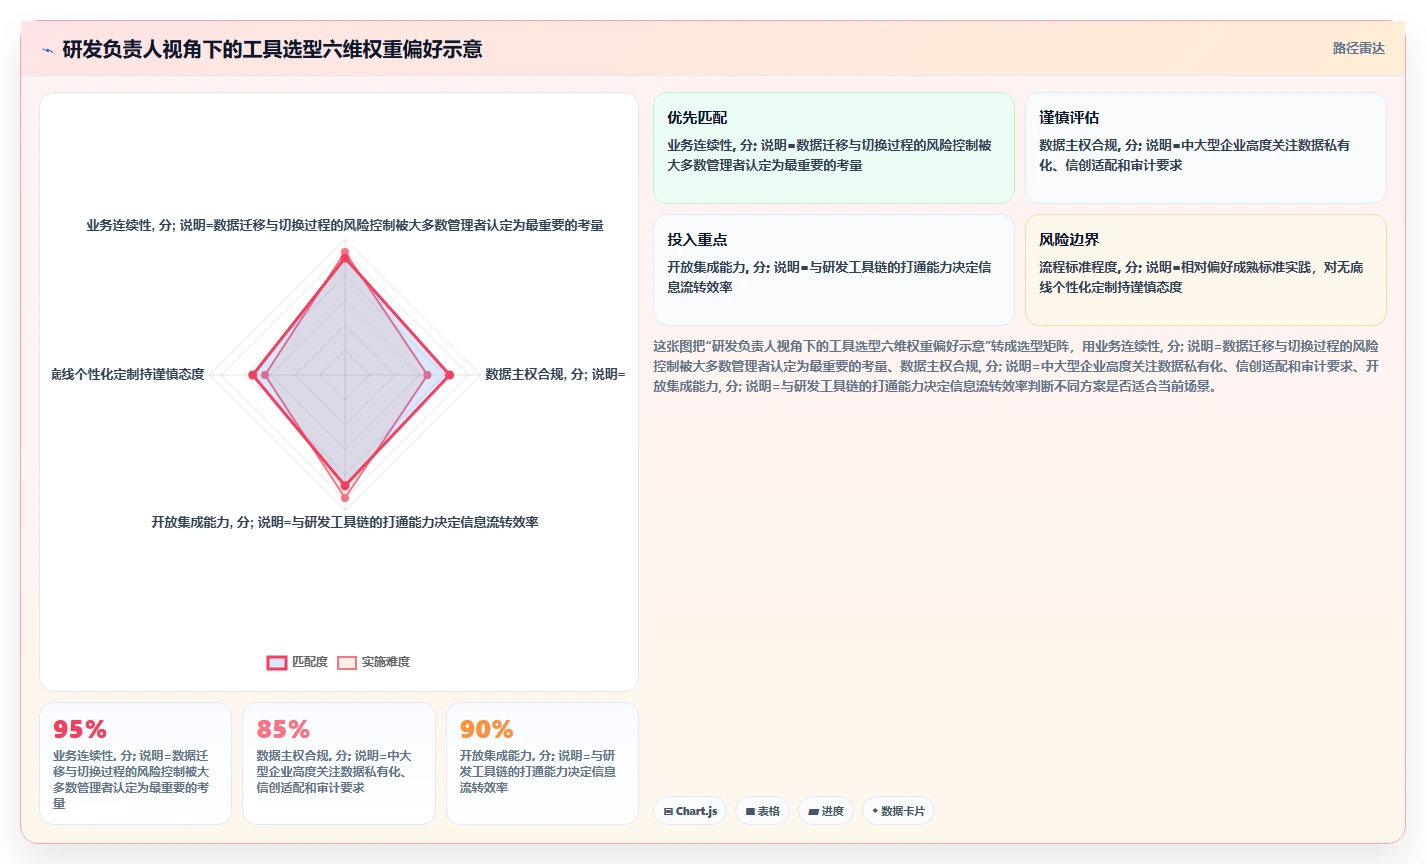
Task: Click the icon inside the 进度 chip
Action: 813,812
